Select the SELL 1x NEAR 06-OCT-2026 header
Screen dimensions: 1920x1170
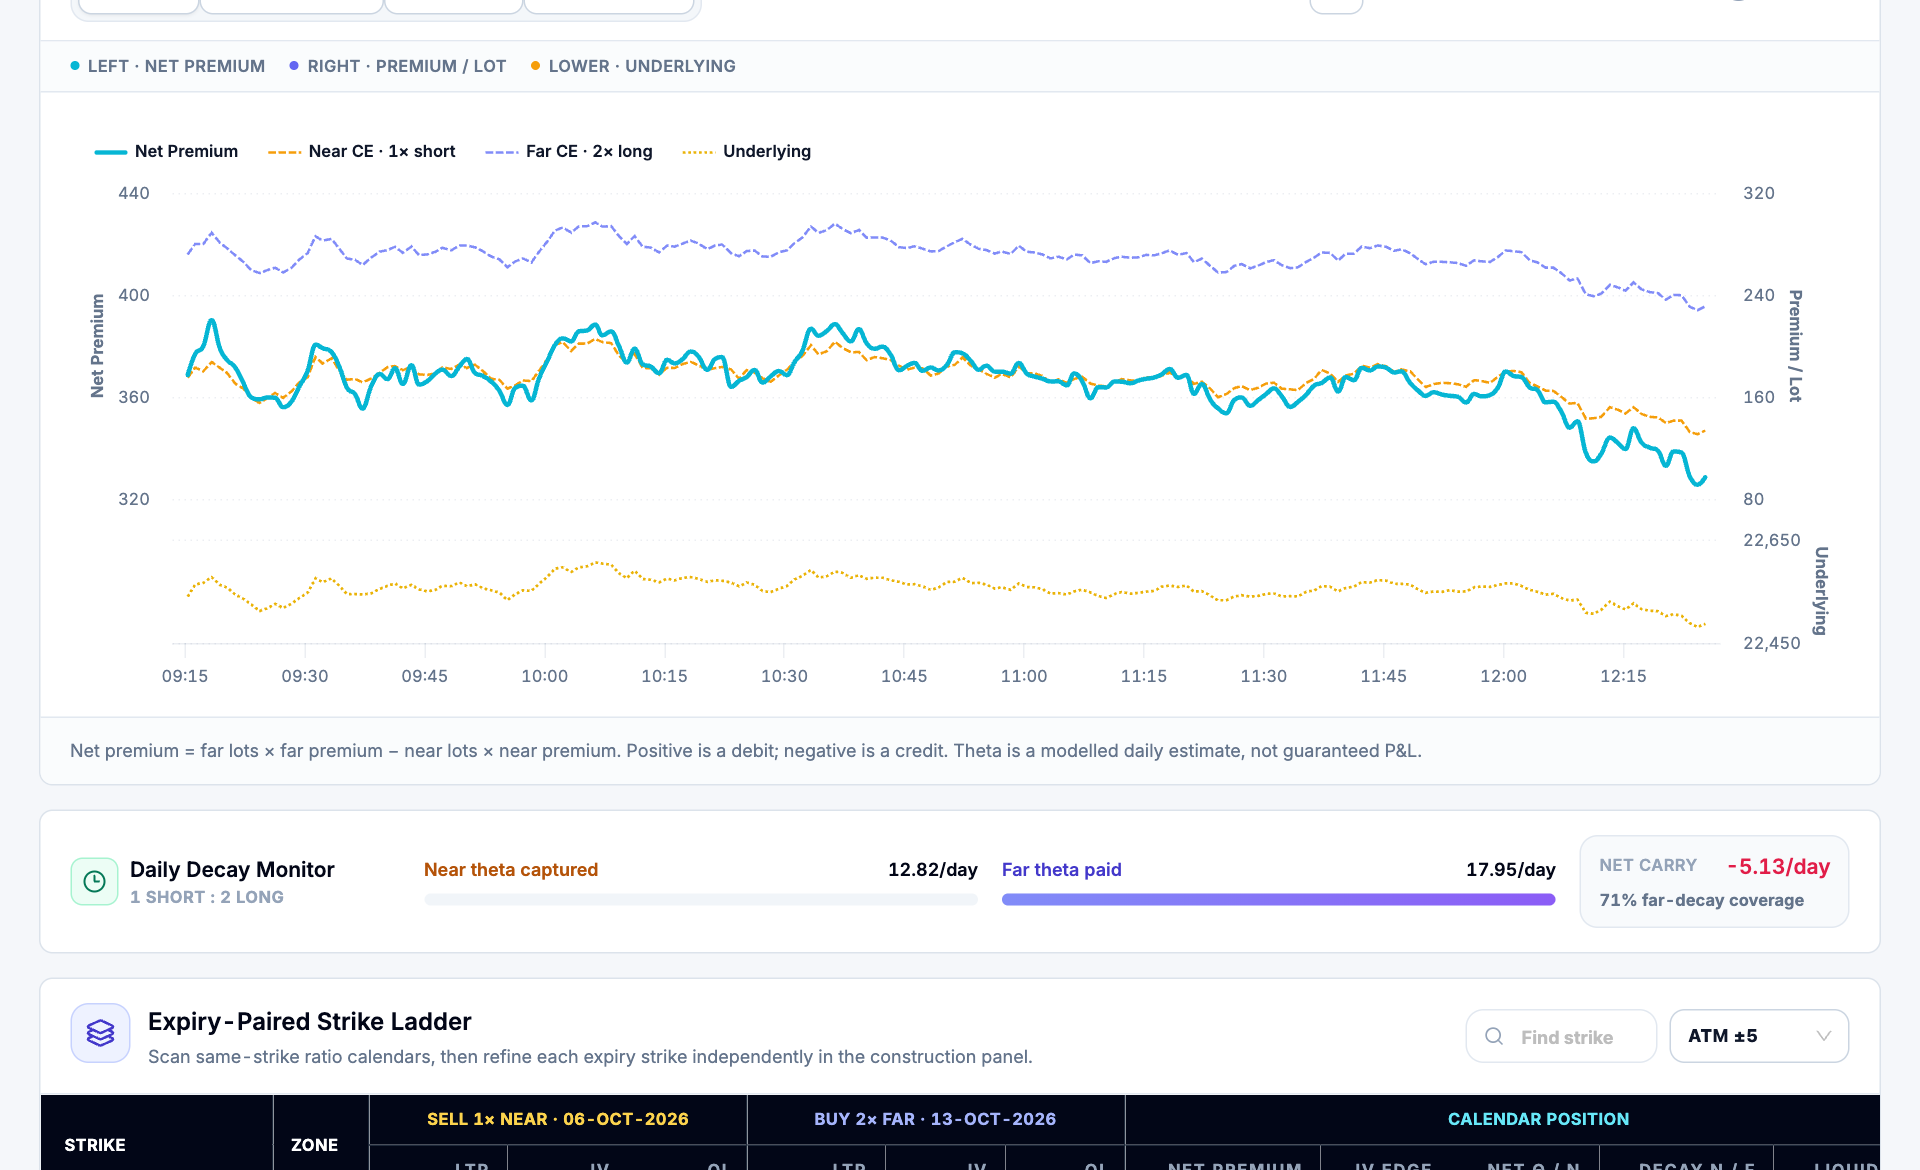tap(558, 1119)
